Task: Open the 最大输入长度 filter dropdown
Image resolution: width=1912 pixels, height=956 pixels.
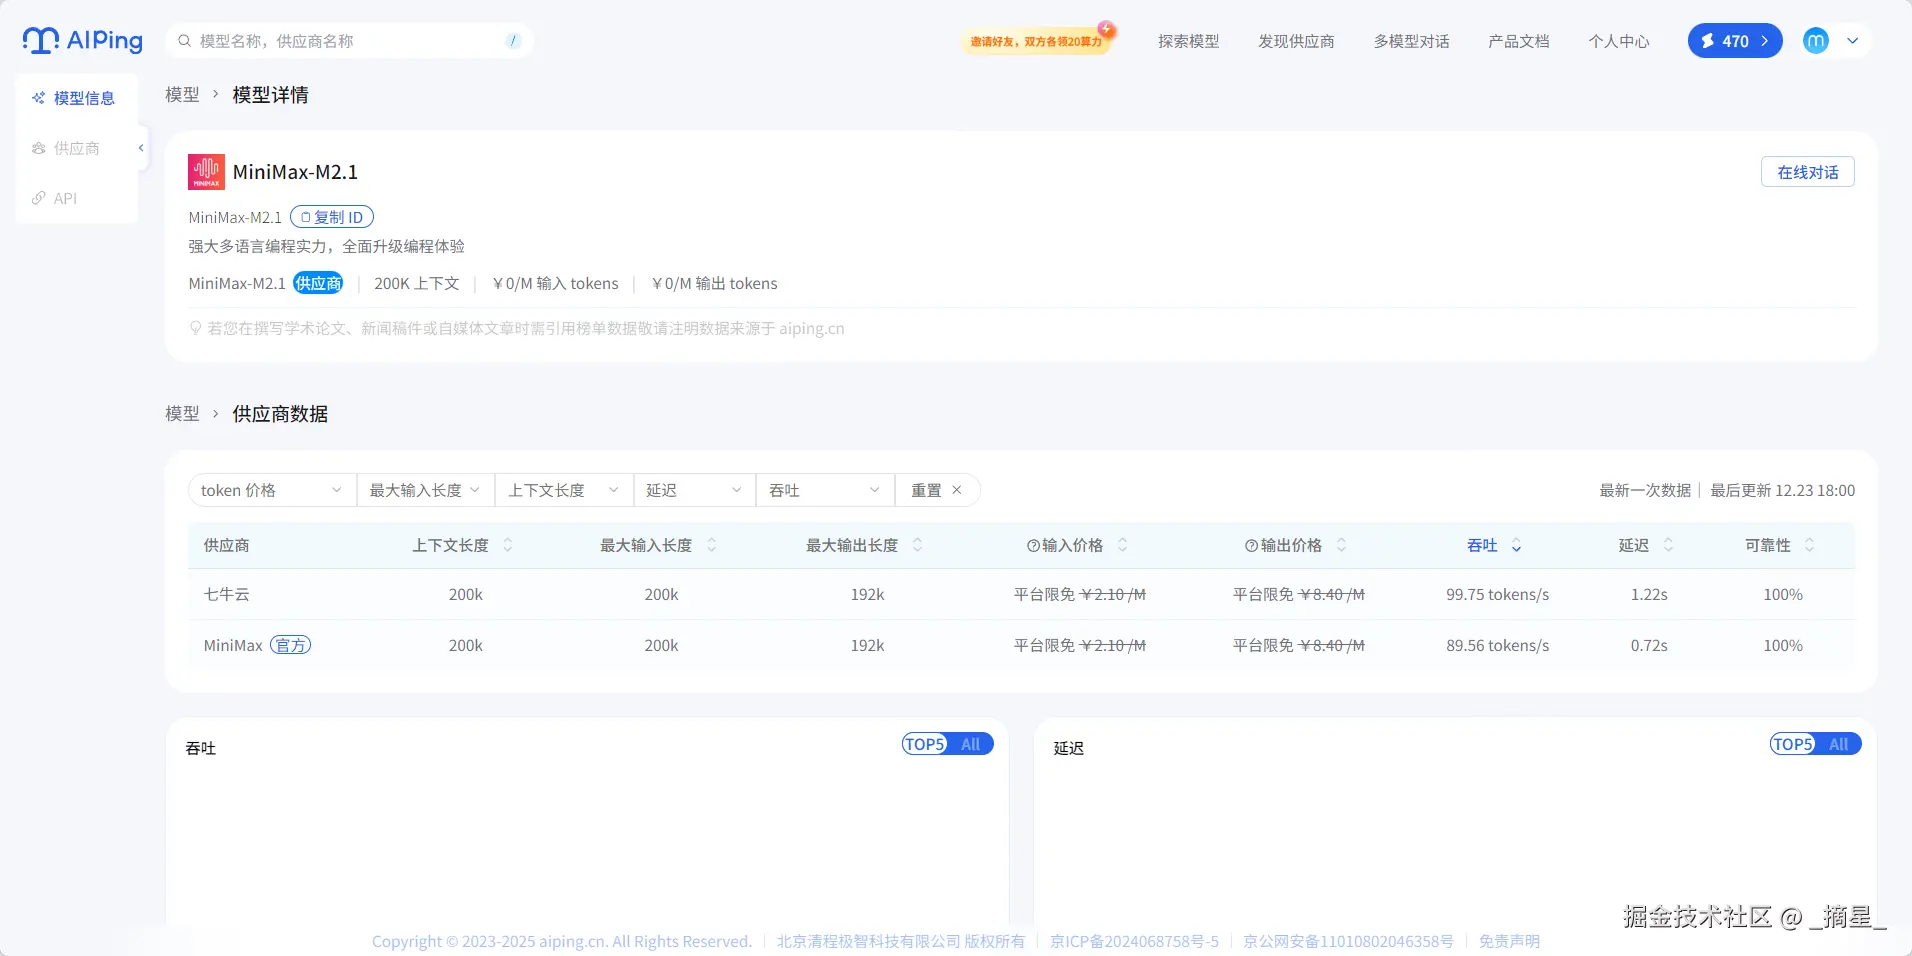Action: tap(426, 490)
